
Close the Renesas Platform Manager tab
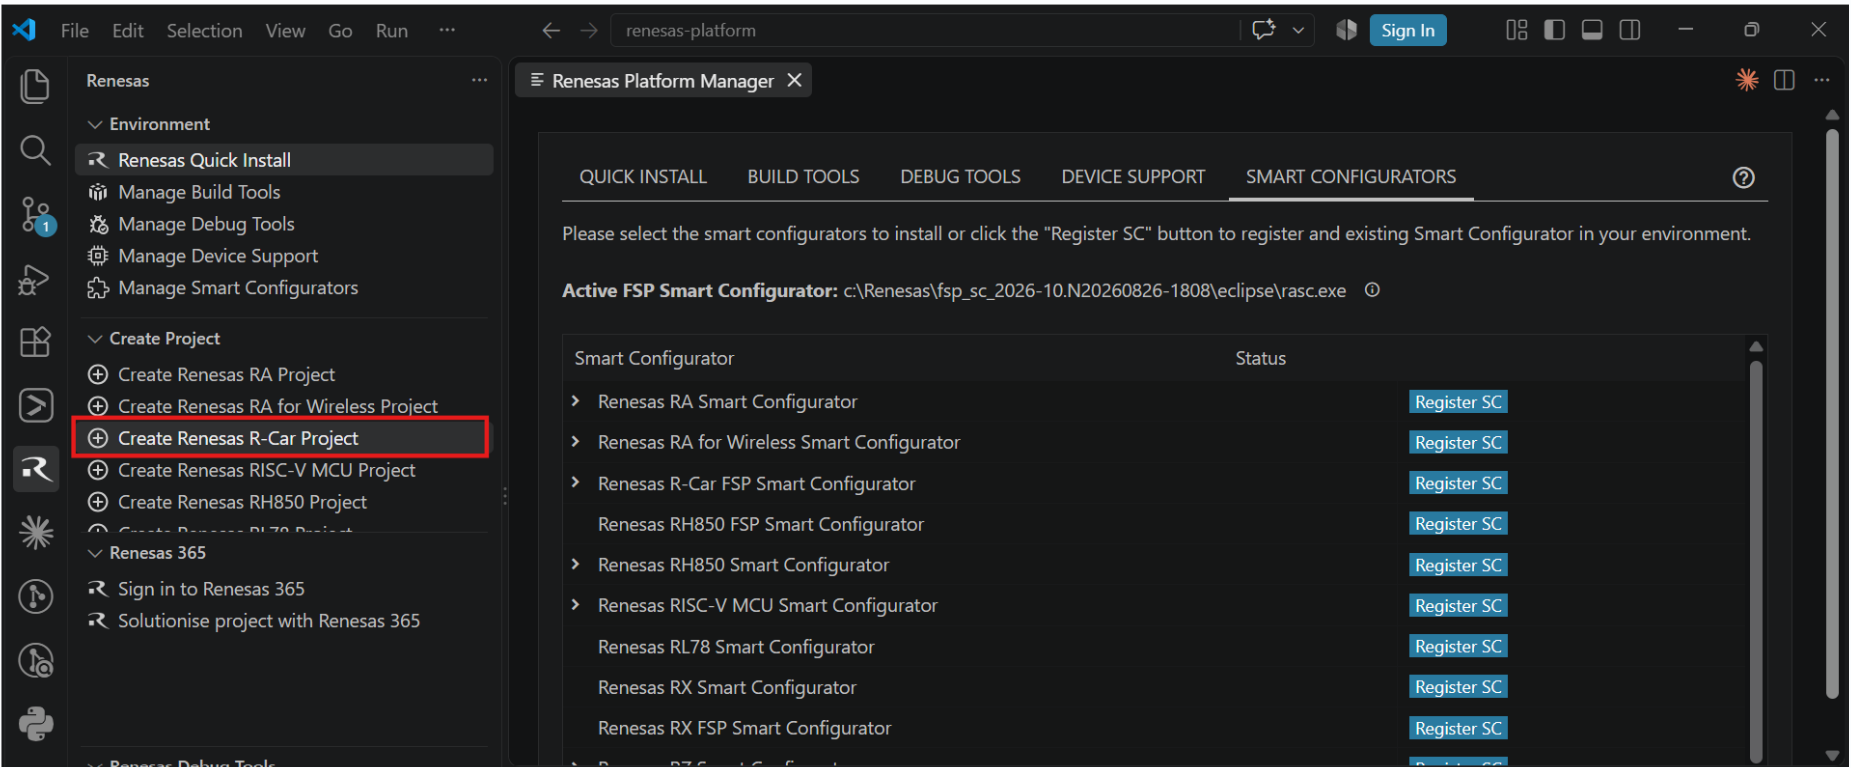pyautogui.click(x=794, y=80)
